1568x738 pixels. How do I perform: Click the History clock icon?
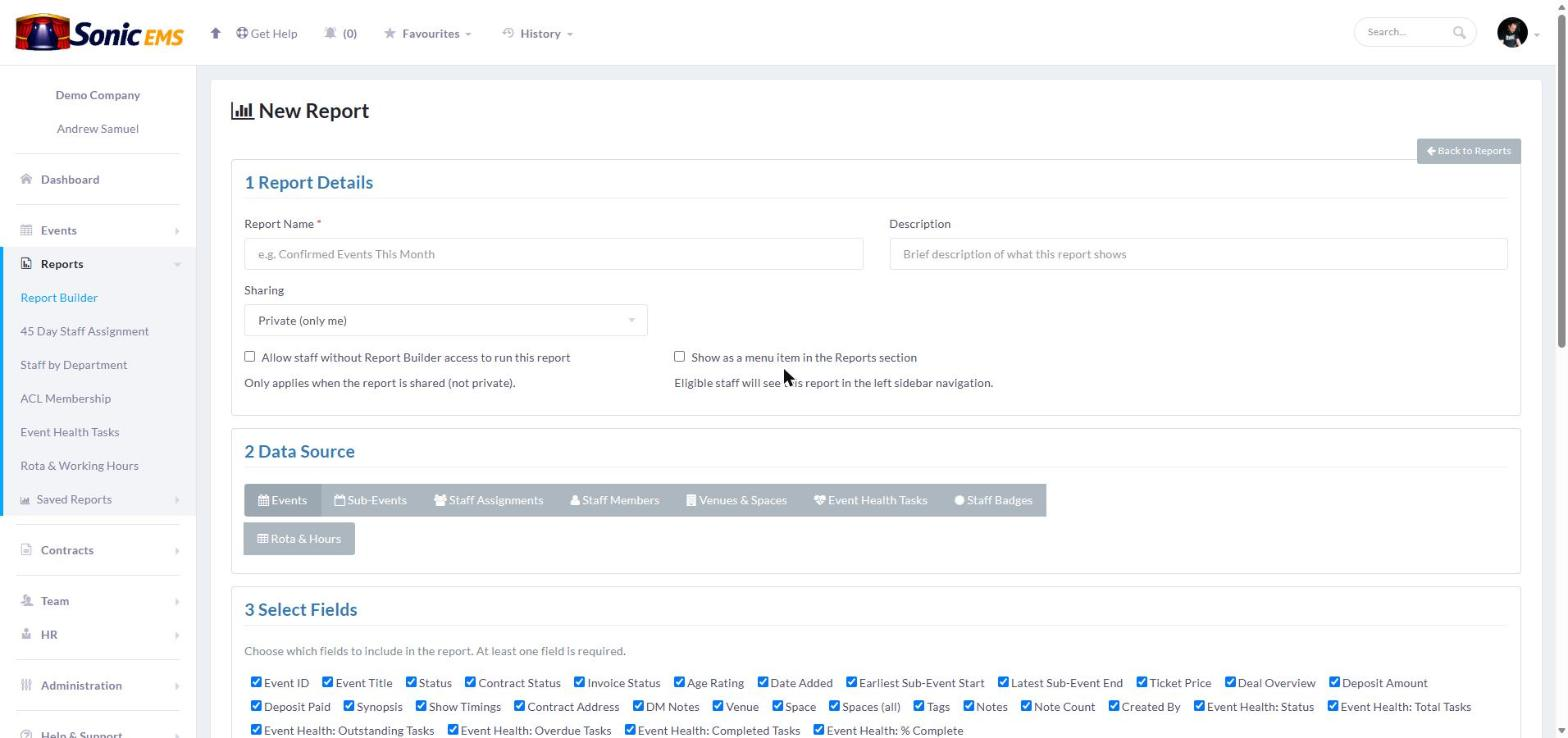click(x=508, y=33)
